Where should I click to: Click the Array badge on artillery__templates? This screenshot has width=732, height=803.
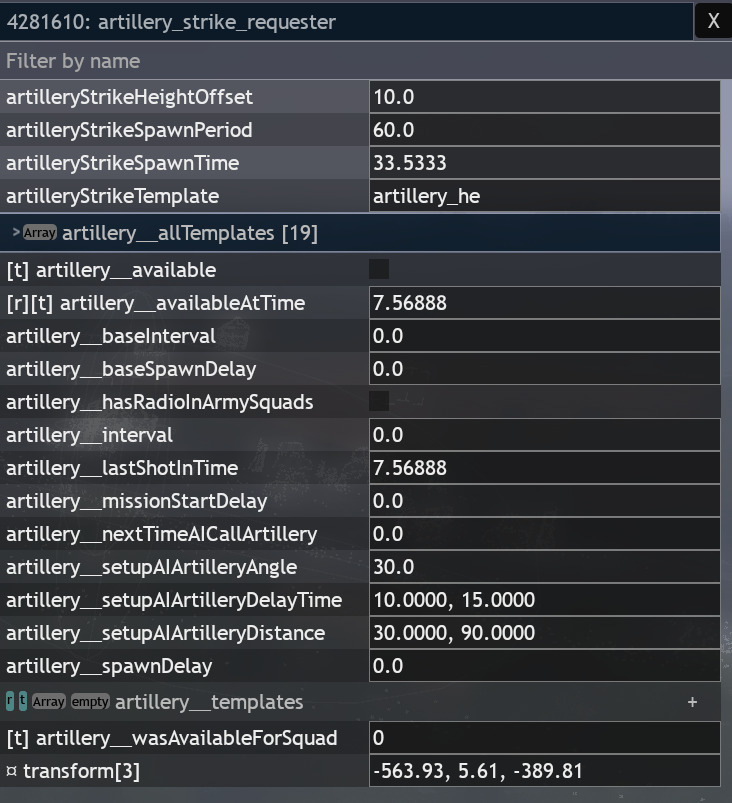(x=49, y=702)
